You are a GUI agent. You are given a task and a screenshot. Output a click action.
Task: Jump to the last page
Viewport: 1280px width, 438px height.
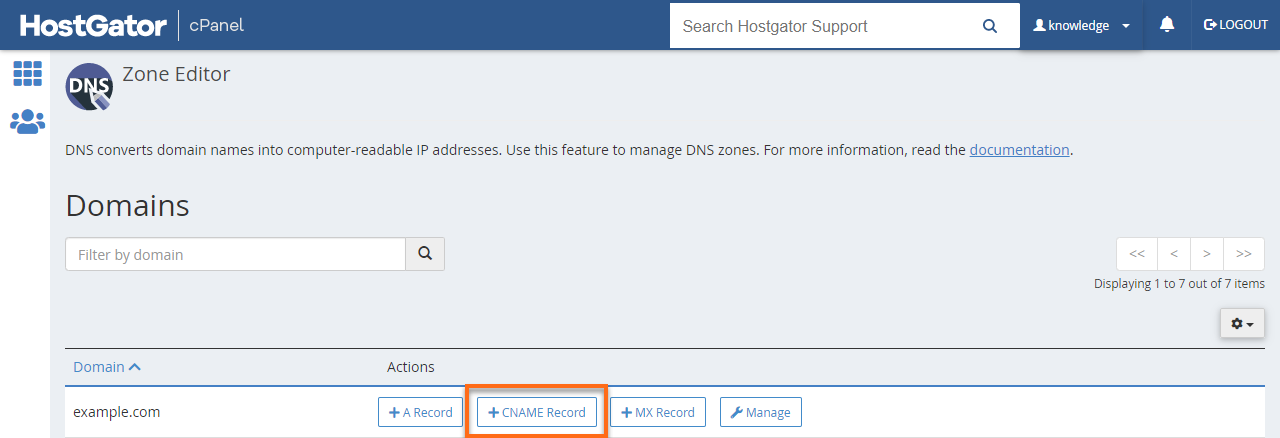tap(1243, 254)
